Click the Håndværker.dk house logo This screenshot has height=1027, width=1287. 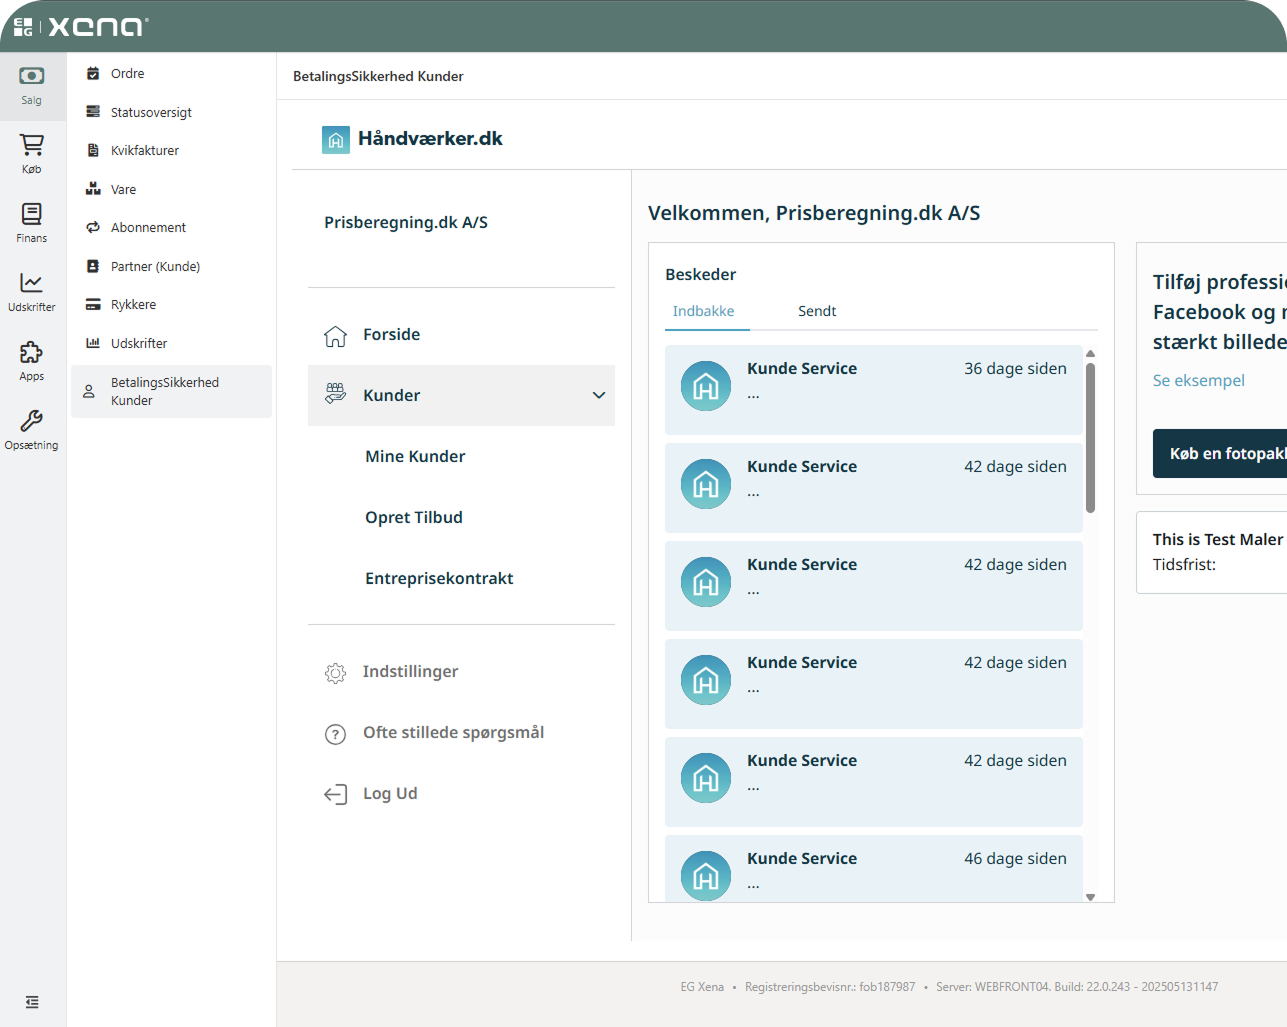tap(336, 140)
